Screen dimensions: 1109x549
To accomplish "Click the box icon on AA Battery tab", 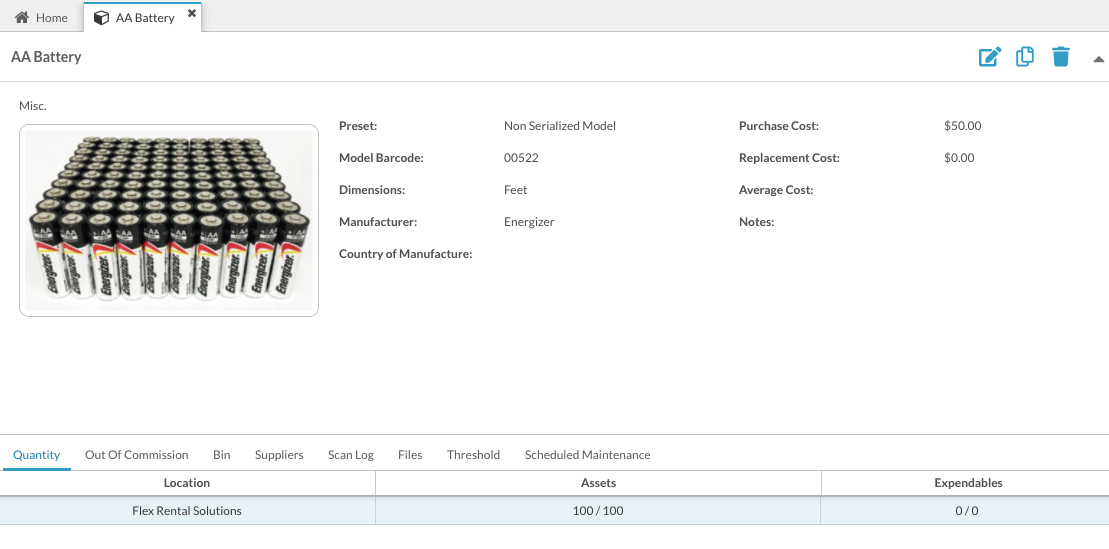I will click(x=101, y=18).
